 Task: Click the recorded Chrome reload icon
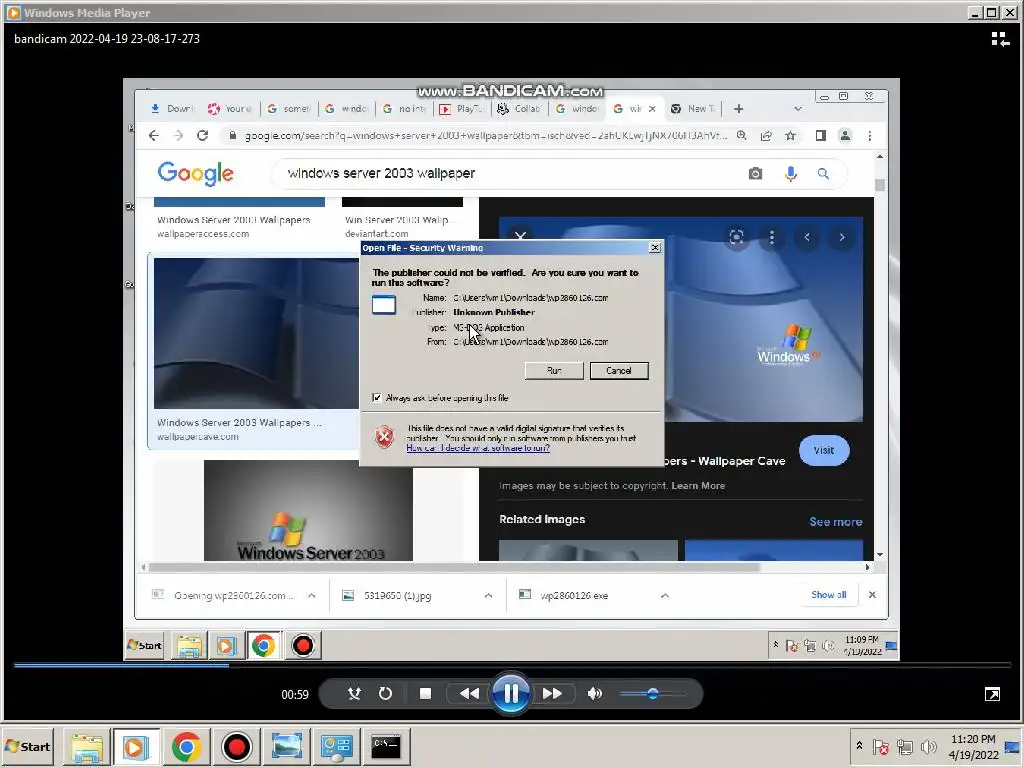pos(202,135)
